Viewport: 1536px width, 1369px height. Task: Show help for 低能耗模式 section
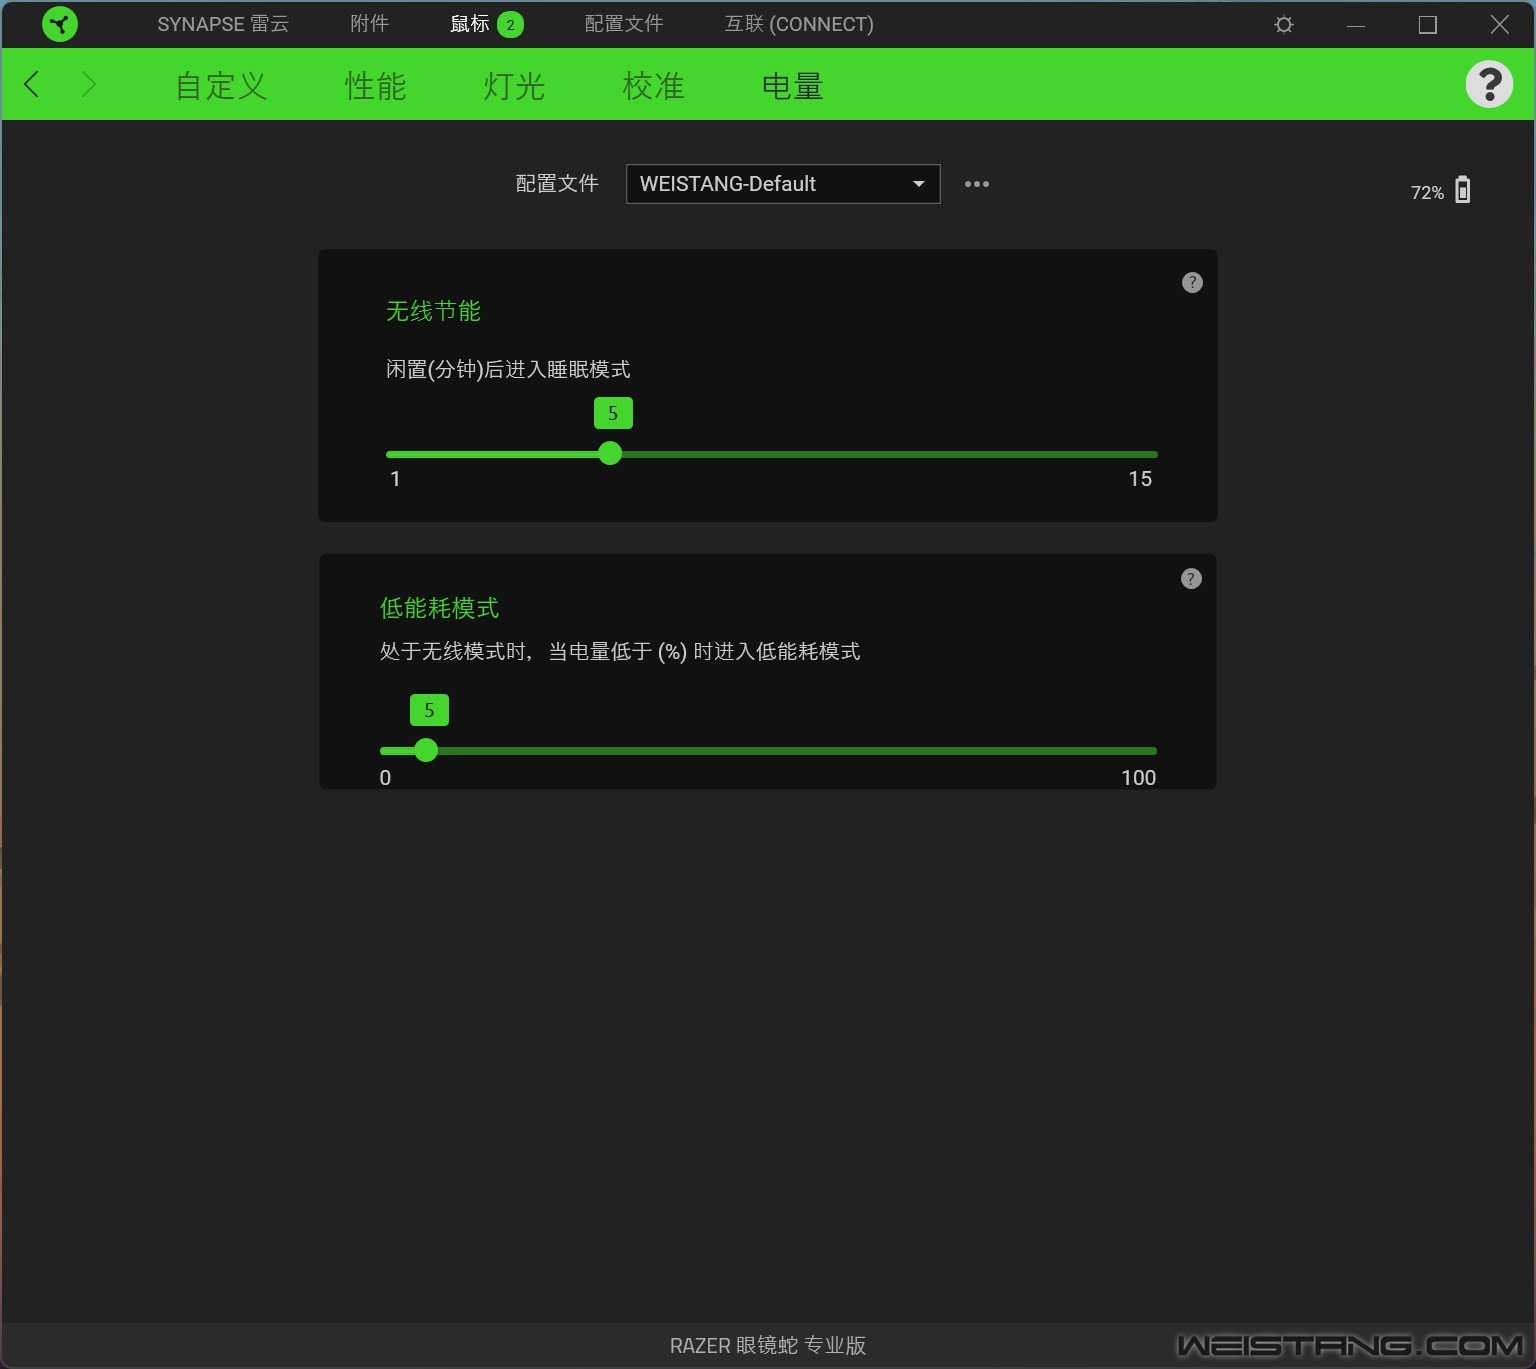tap(1191, 578)
